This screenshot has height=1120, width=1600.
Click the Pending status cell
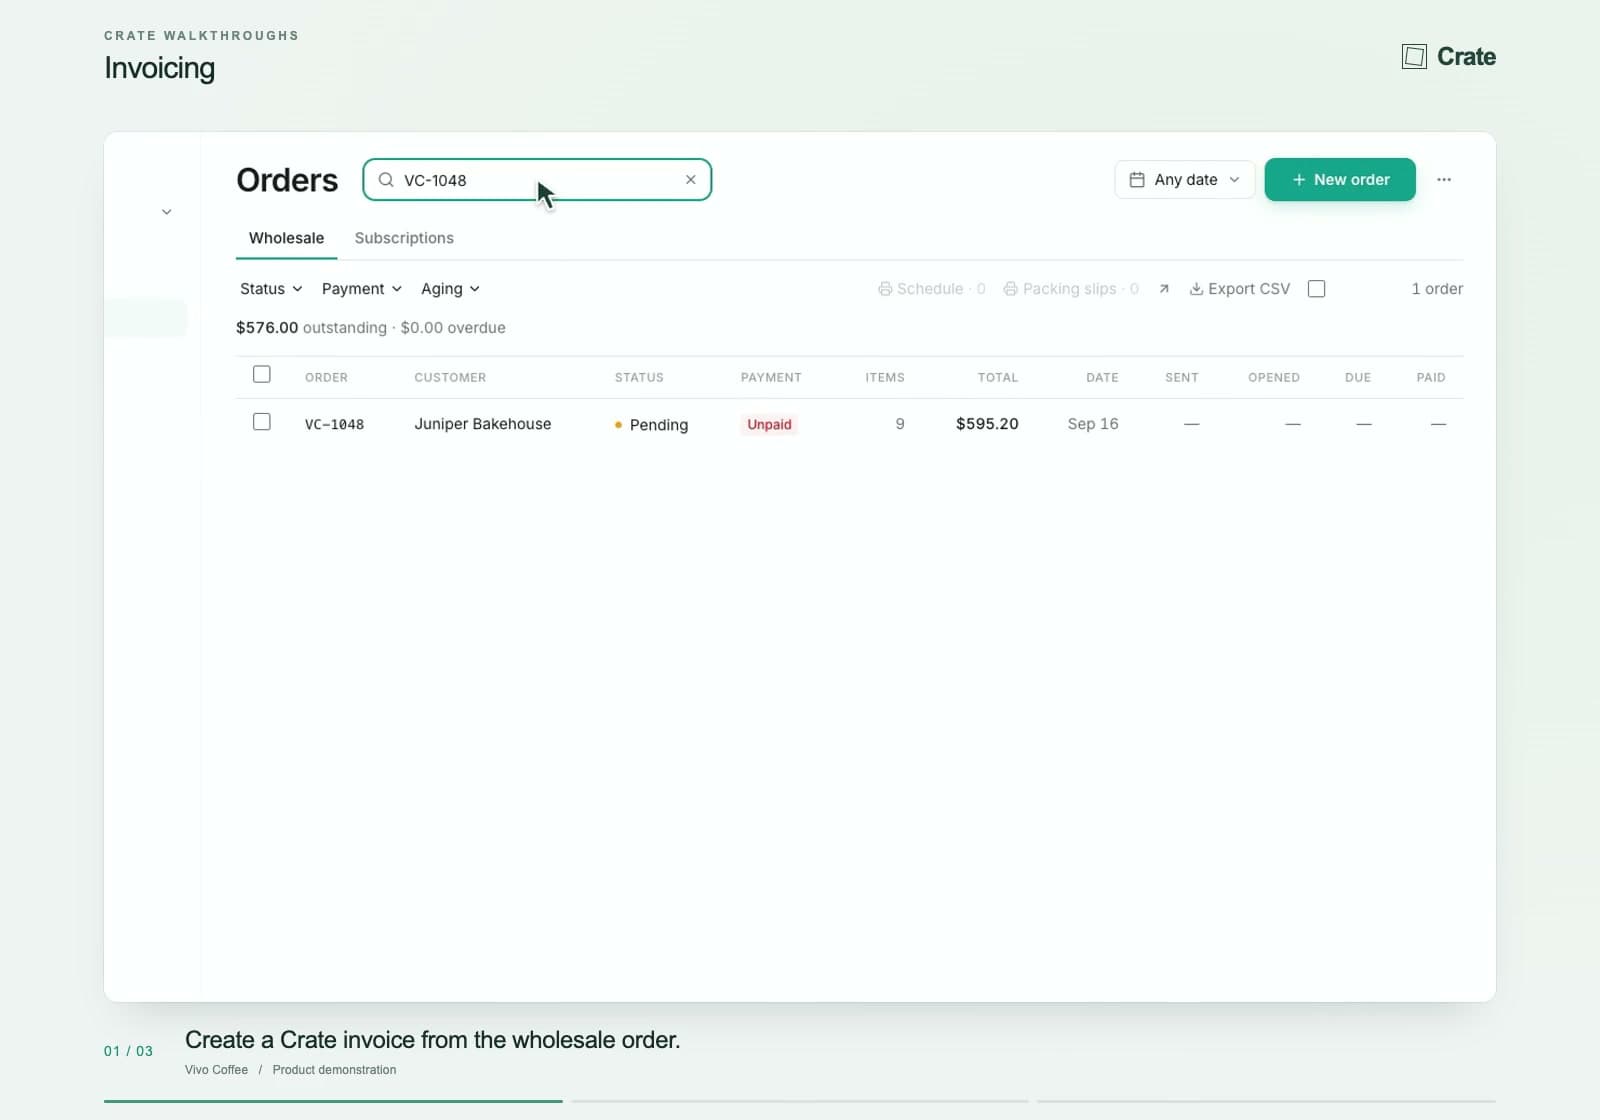tap(651, 425)
